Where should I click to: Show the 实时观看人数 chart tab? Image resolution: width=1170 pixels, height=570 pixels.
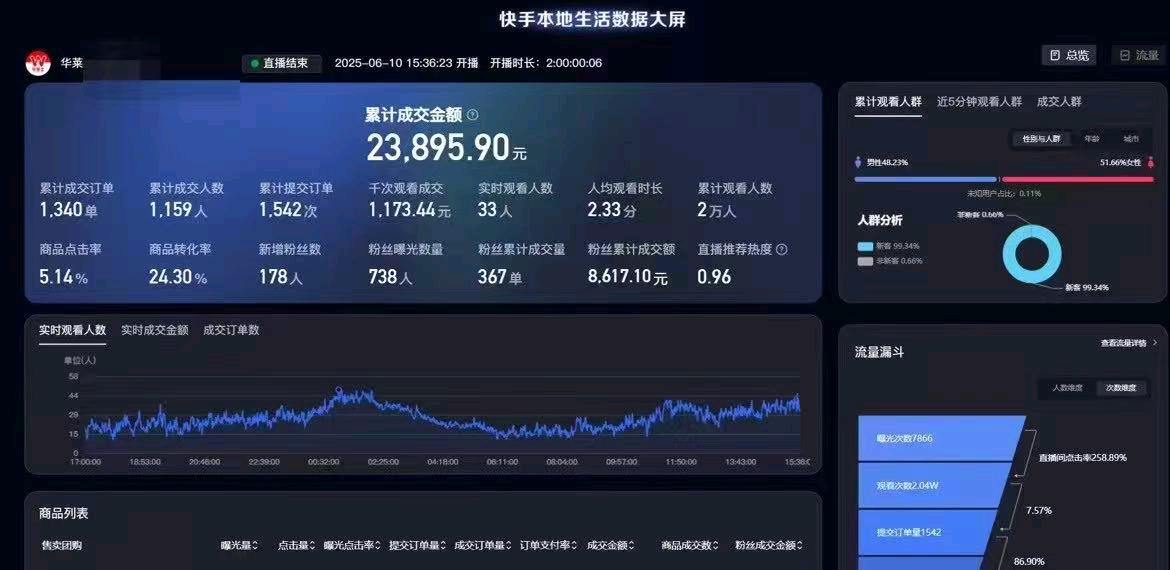point(72,330)
